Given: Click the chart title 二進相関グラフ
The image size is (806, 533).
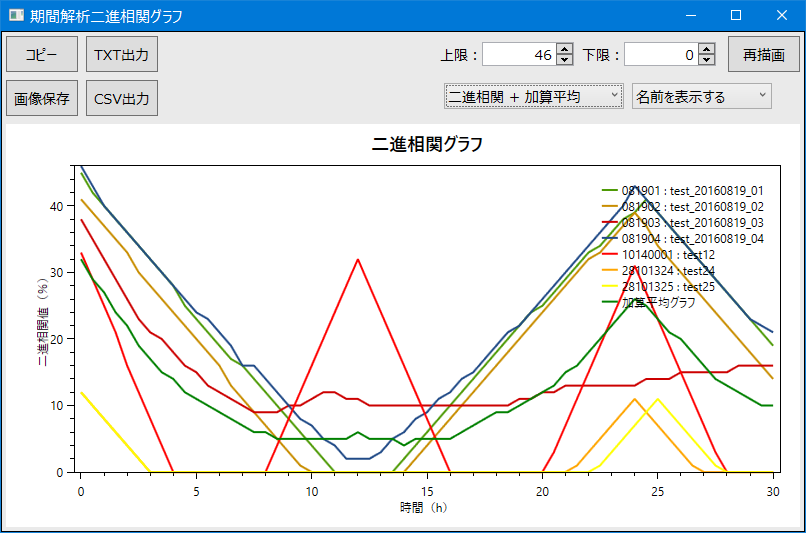Looking at the screenshot, I should pos(427,144).
